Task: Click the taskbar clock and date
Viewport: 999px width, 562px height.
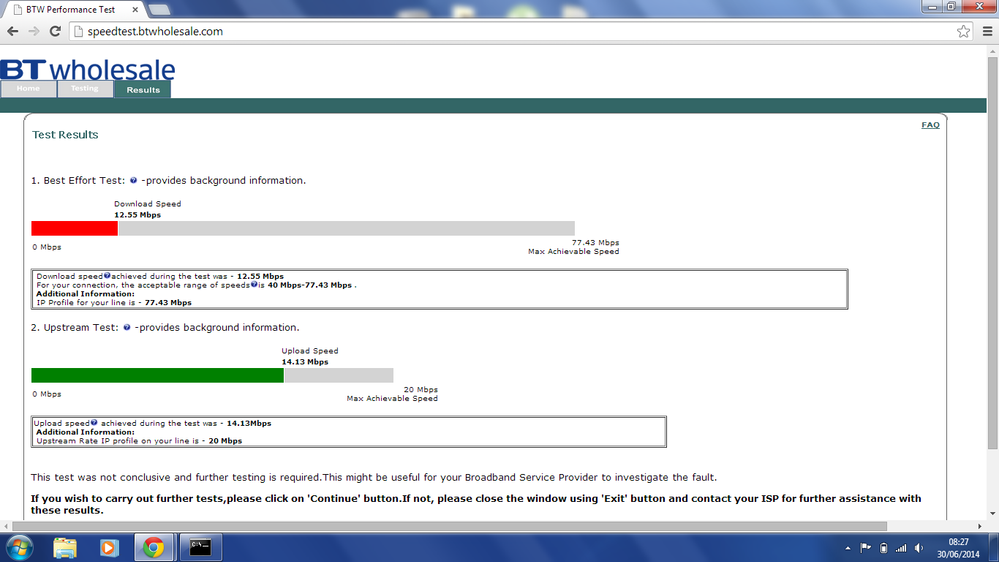Action: point(958,548)
